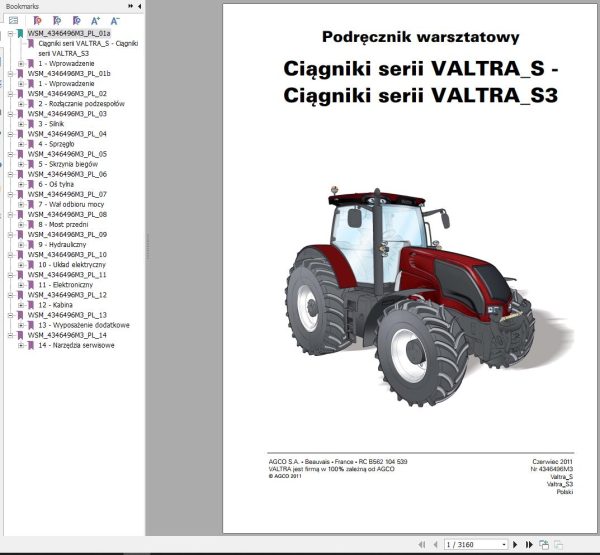Click the go-to-next-view icon in status bar
Image resolution: width=600 pixels, height=555 pixels.
tap(544, 544)
